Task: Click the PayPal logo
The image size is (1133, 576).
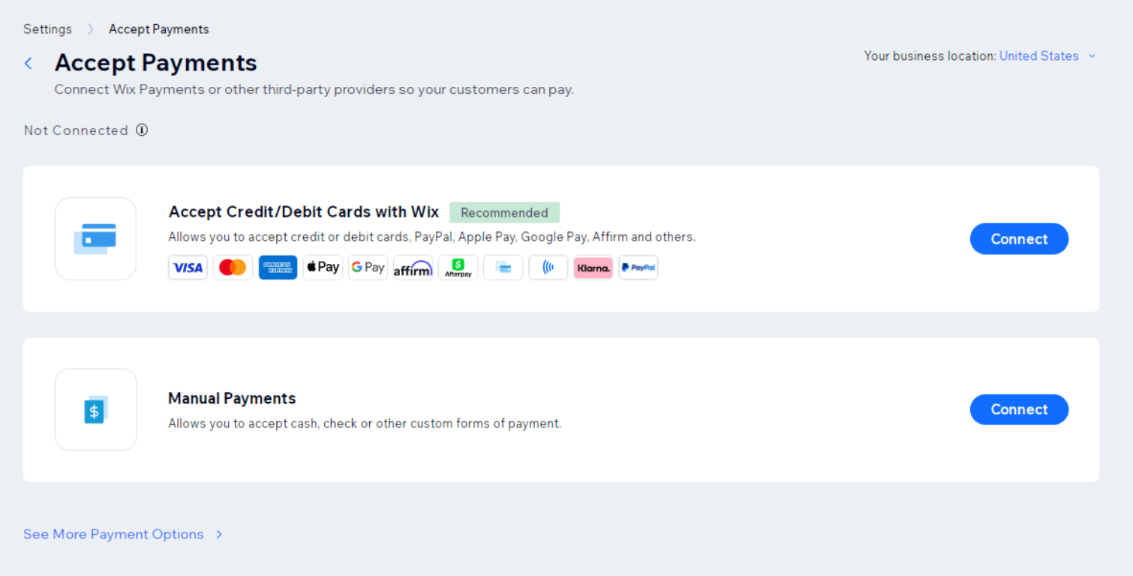Action: 638,268
